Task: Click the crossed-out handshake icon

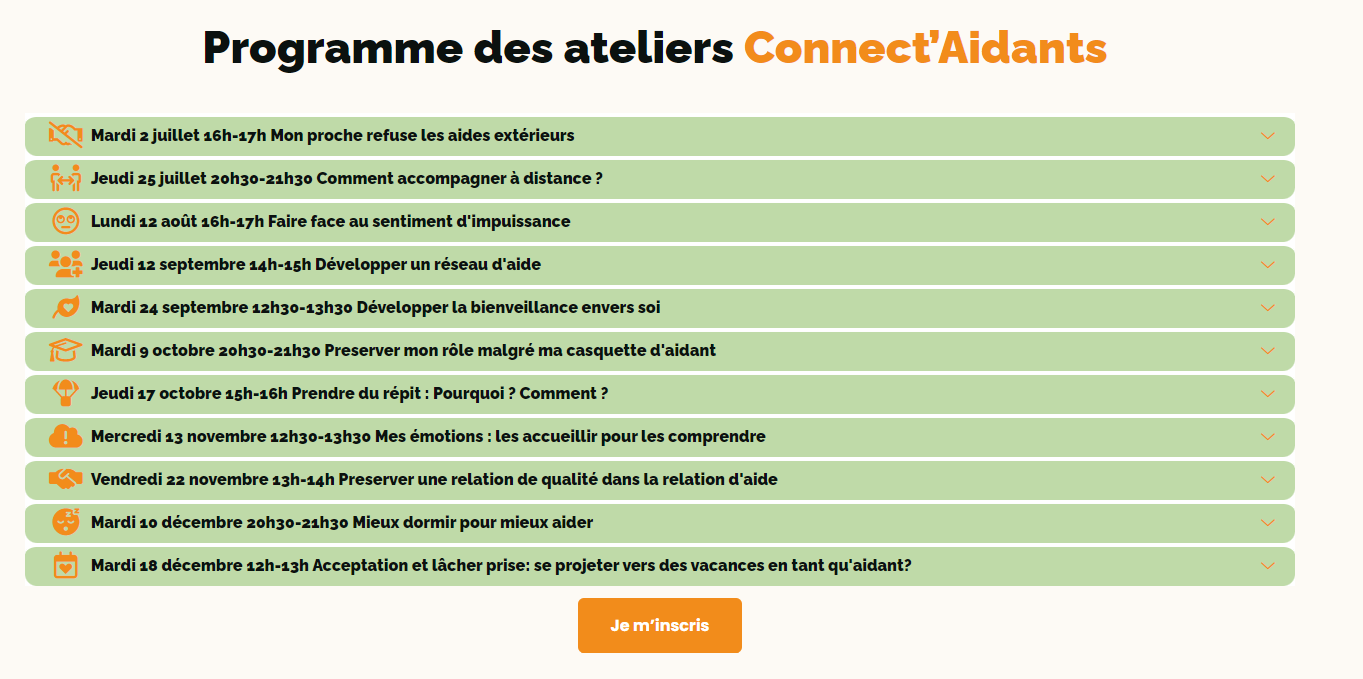Action: (x=66, y=135)
